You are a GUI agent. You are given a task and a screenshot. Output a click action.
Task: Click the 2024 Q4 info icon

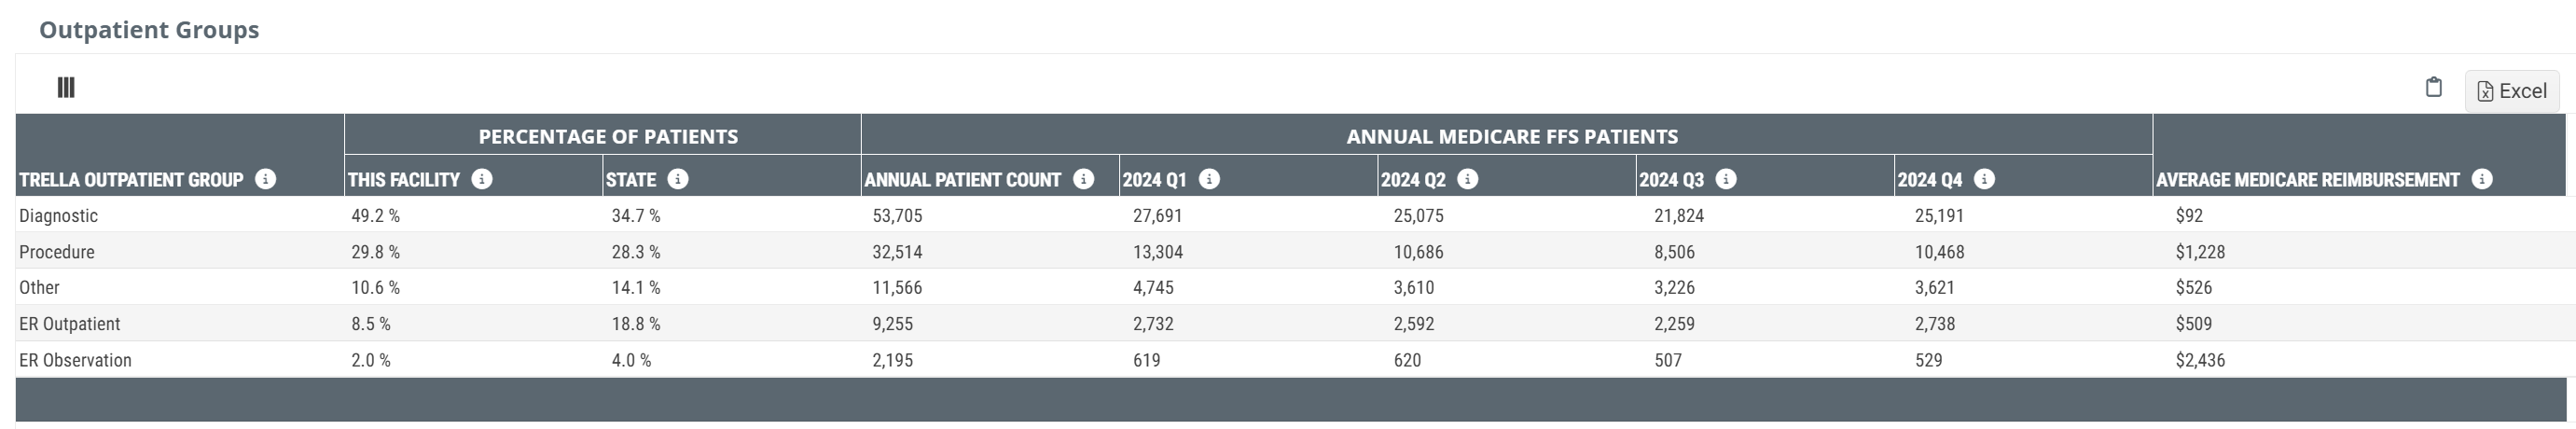(x=1985, y=179)
